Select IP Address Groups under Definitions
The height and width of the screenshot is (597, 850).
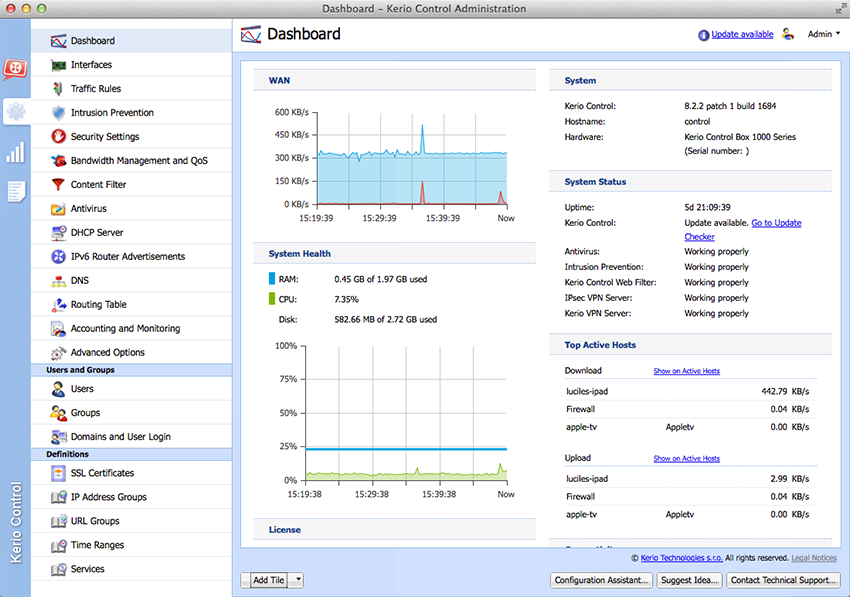pos(132,497)
